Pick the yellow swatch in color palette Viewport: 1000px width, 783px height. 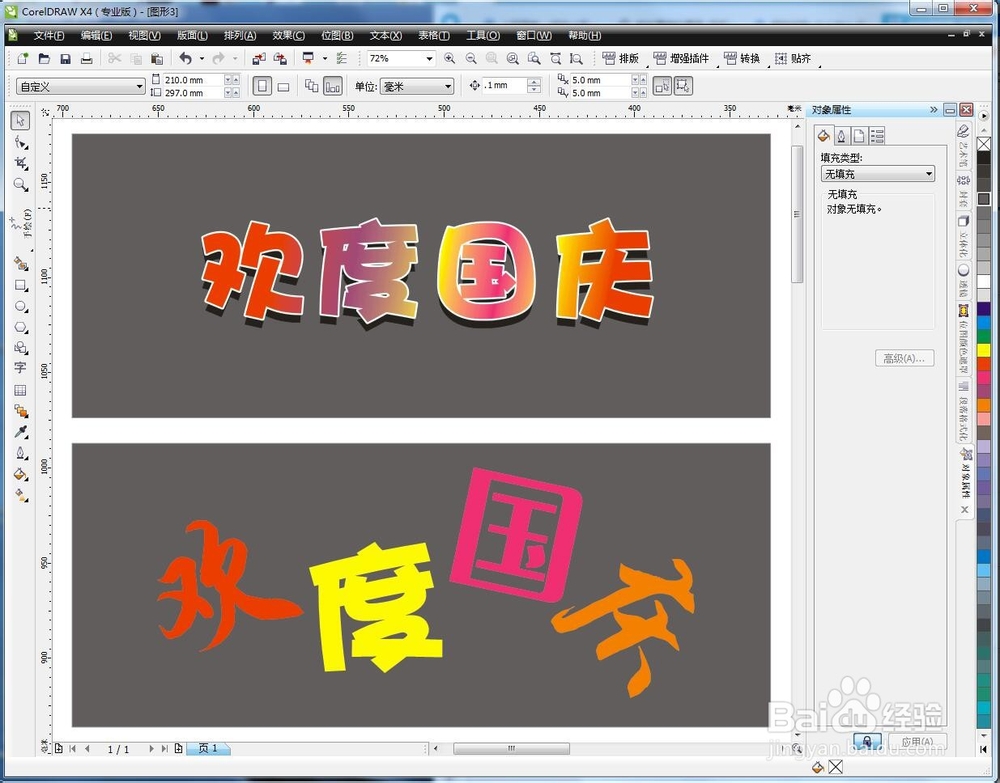point(984,350)
